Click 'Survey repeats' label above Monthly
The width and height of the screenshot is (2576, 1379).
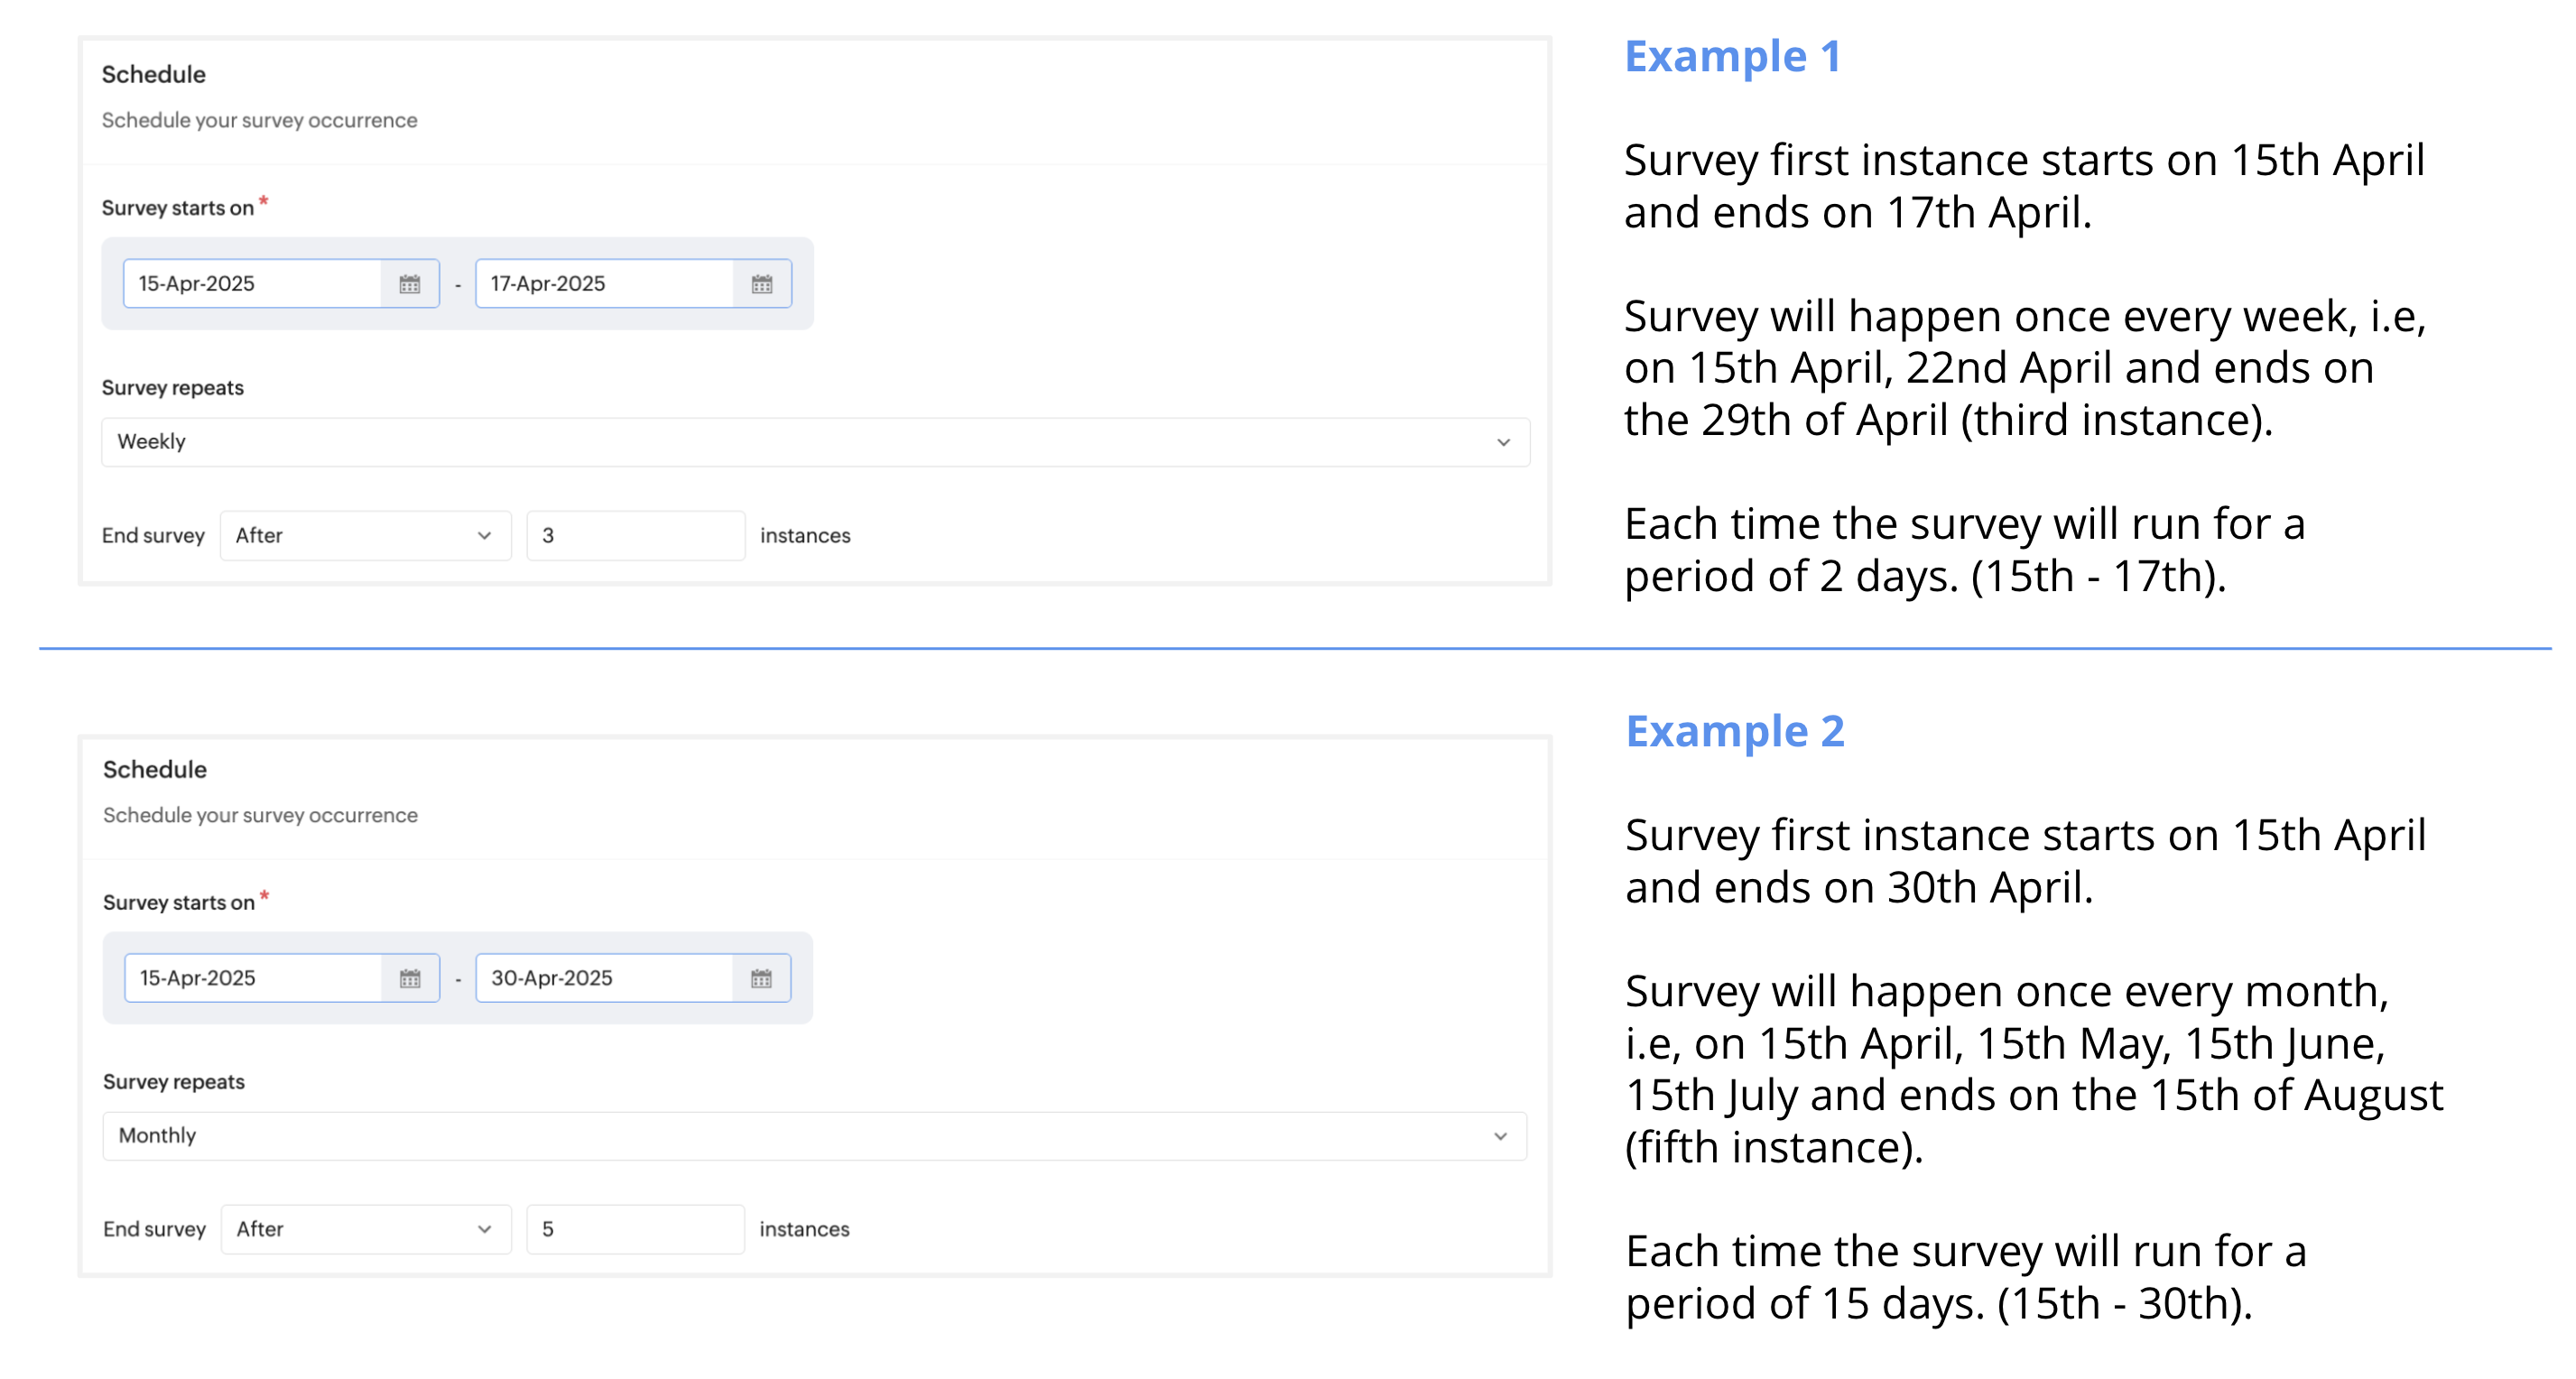pos(174,1082)
